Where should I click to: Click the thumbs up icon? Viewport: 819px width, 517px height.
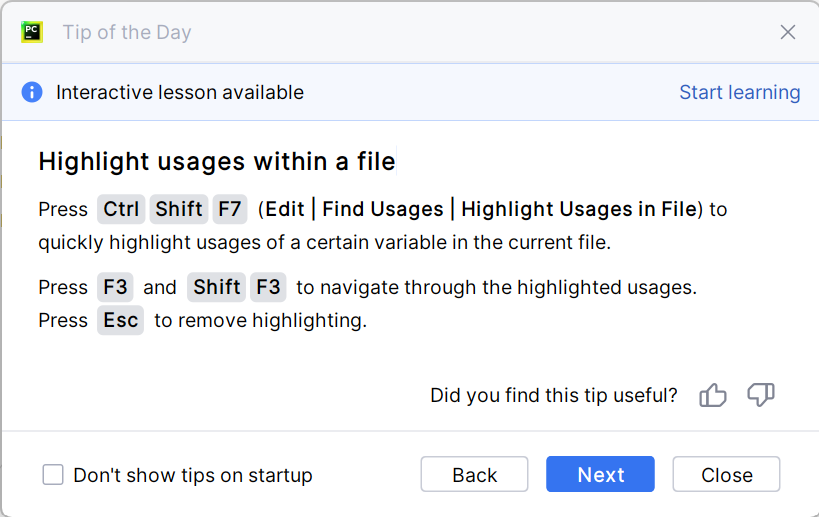coord(713,395)
